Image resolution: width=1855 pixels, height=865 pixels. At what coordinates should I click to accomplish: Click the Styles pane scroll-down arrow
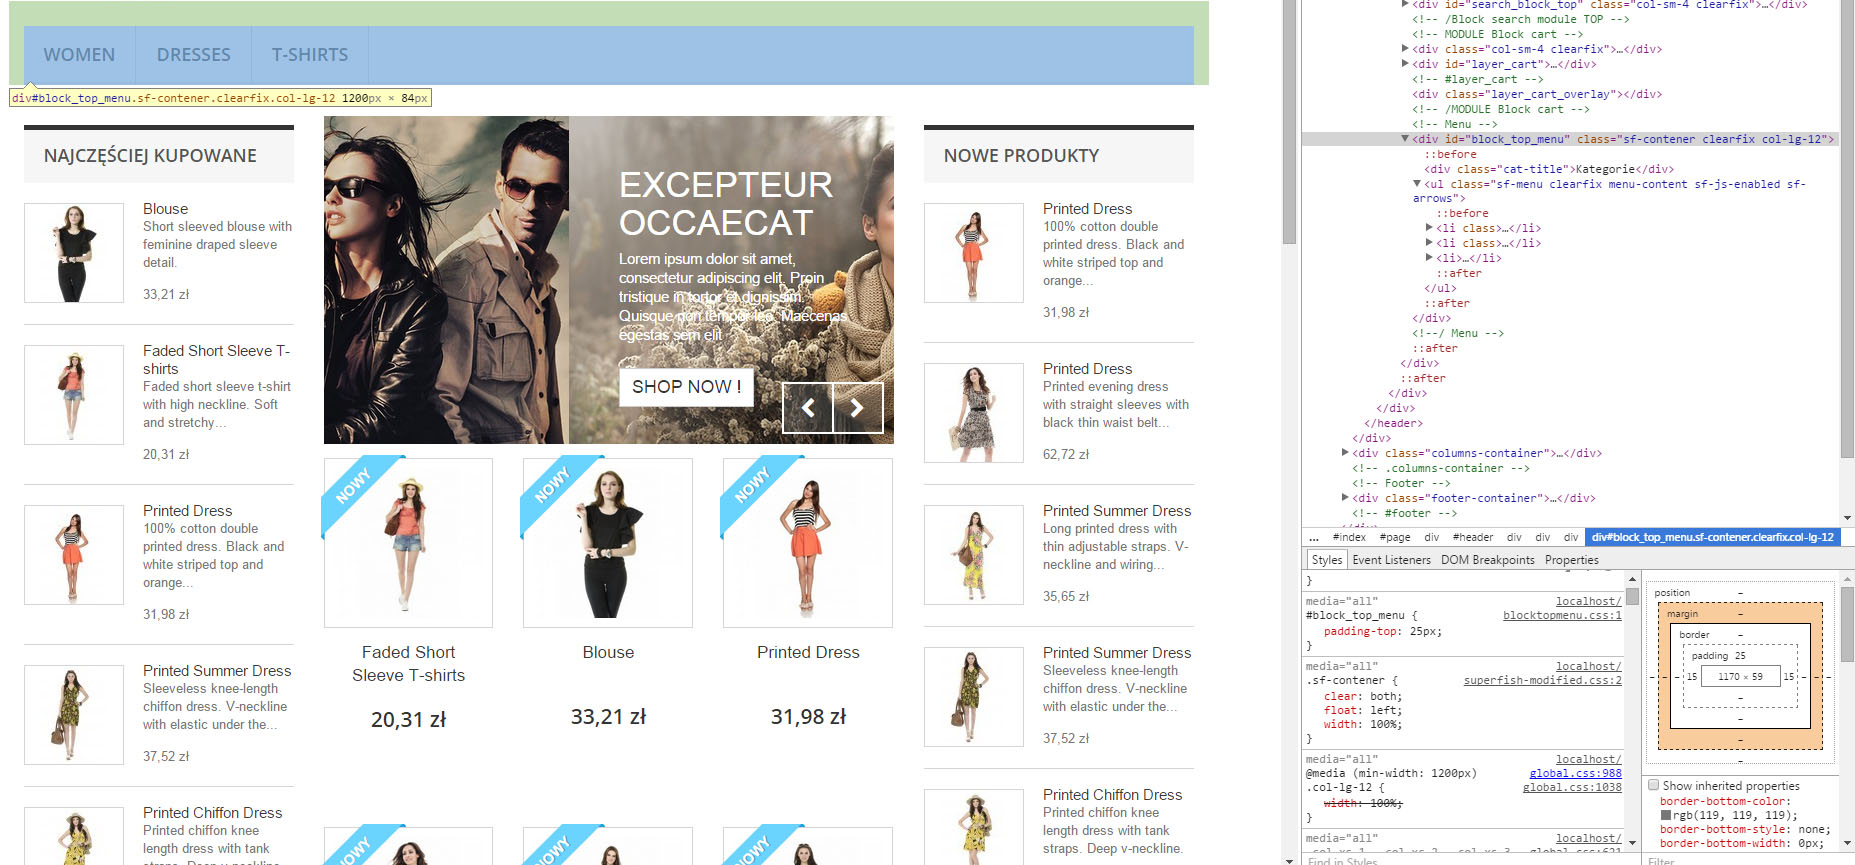coord(1632,843)
